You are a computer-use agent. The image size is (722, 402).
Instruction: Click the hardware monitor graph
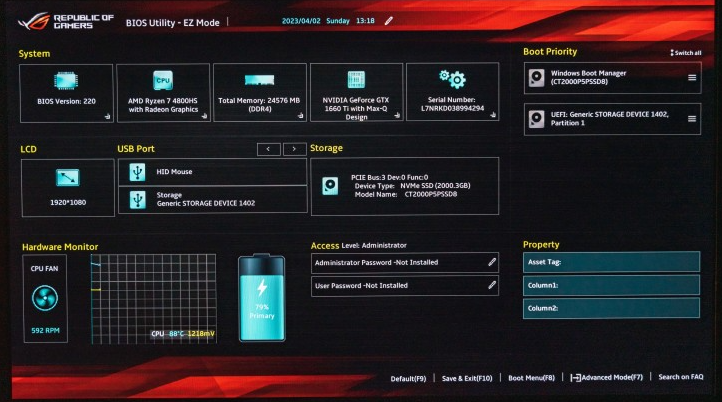(153, 298)
